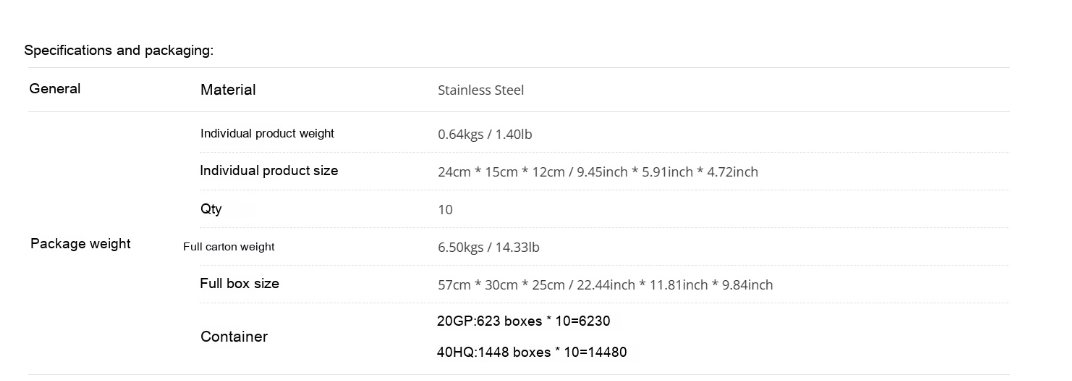Select the 'General' row label
Viewport: 1072px width, 381px height.
click(x=55, y=88)
